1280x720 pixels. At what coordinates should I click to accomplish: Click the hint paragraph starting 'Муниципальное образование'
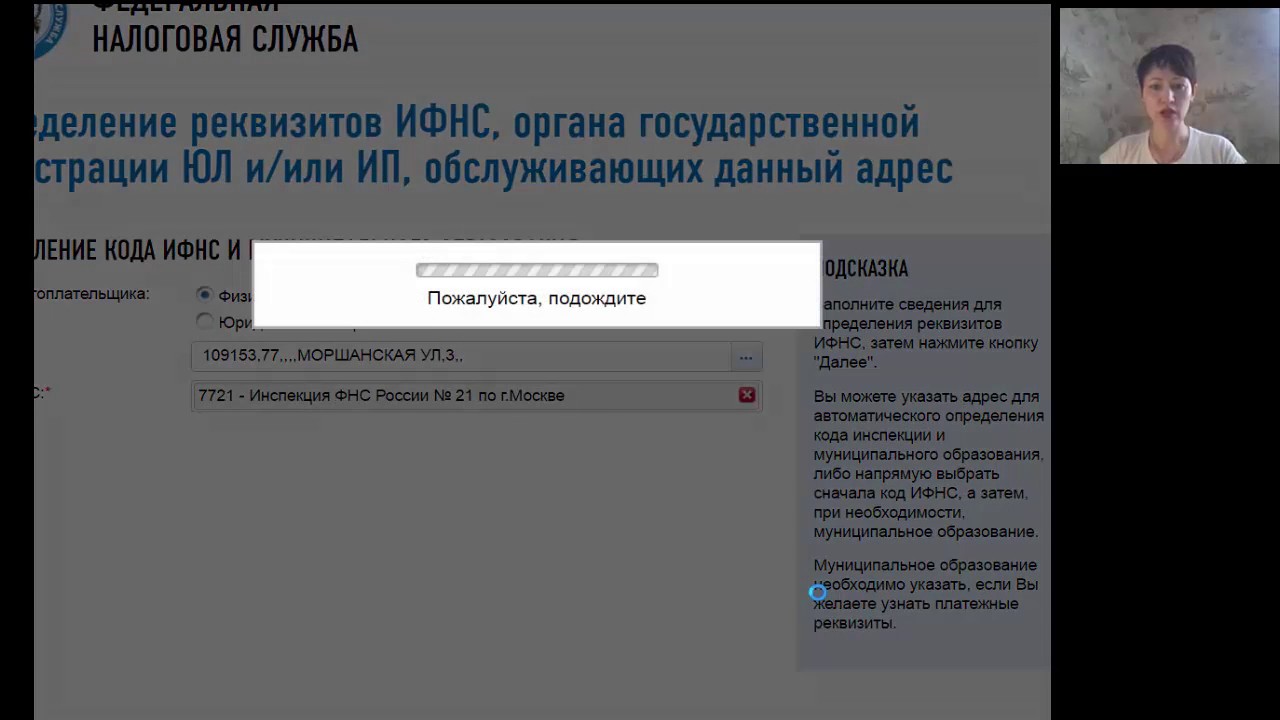click(925, 594)
